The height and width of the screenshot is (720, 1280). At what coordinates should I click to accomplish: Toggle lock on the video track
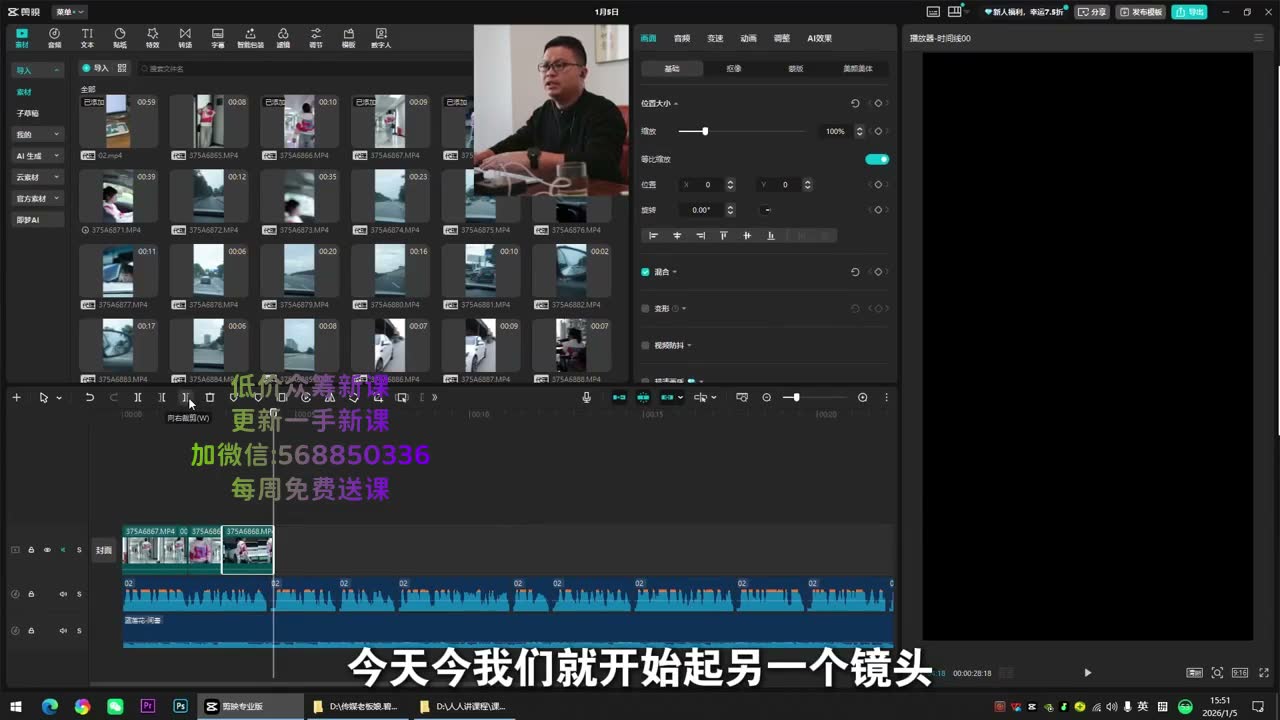pos(31,550)
